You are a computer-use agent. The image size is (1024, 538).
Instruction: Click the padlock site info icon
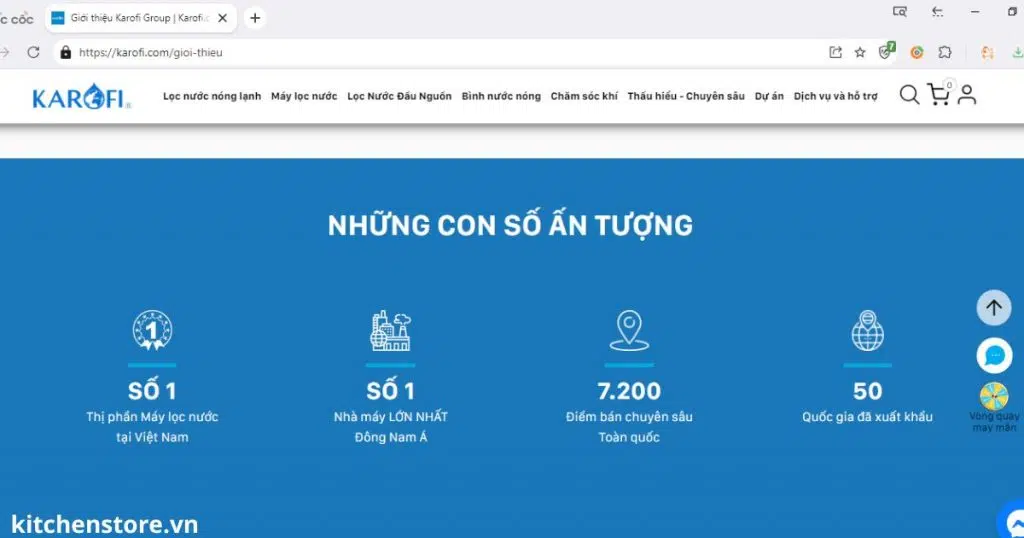(65, 52)
